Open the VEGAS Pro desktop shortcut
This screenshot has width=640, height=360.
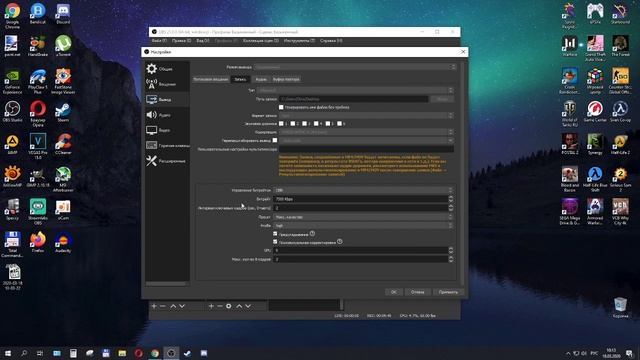38,147
